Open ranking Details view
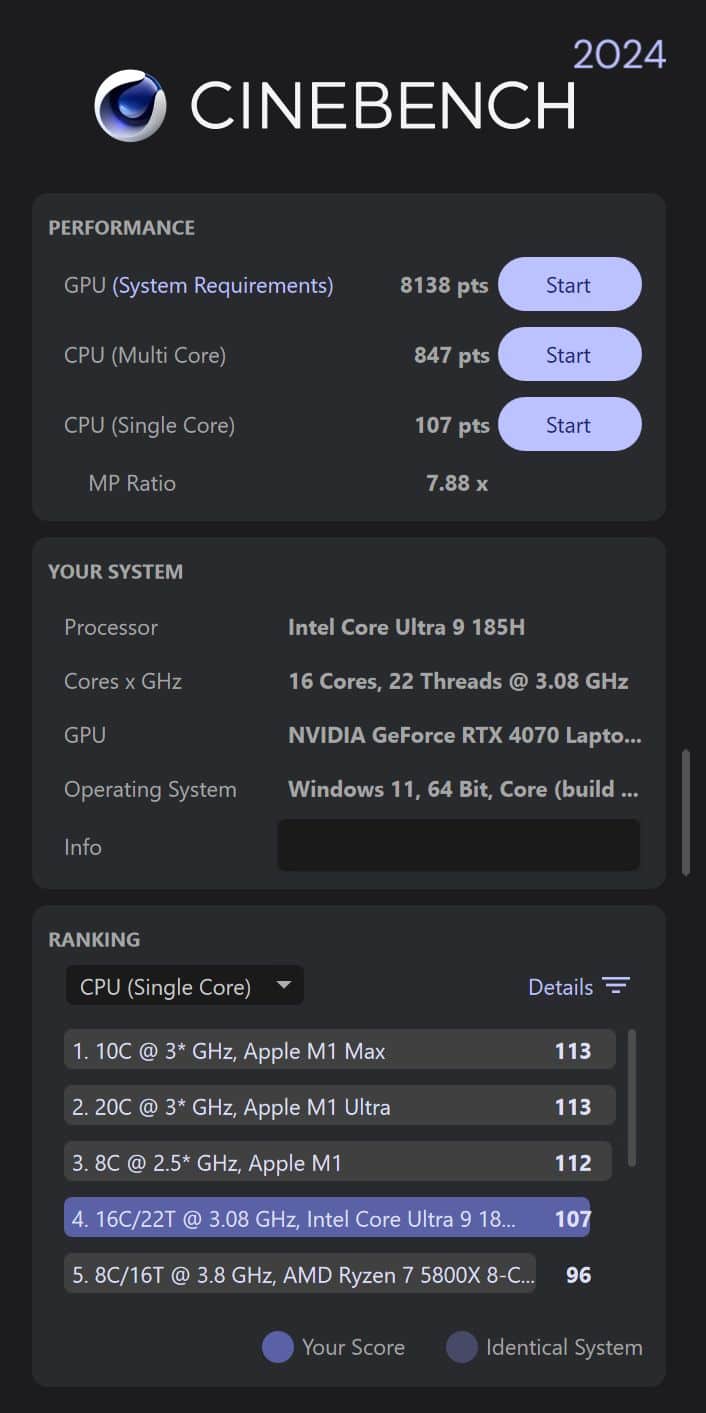Viewport: 706px width, 1413px height. click(x=560, y=987)
